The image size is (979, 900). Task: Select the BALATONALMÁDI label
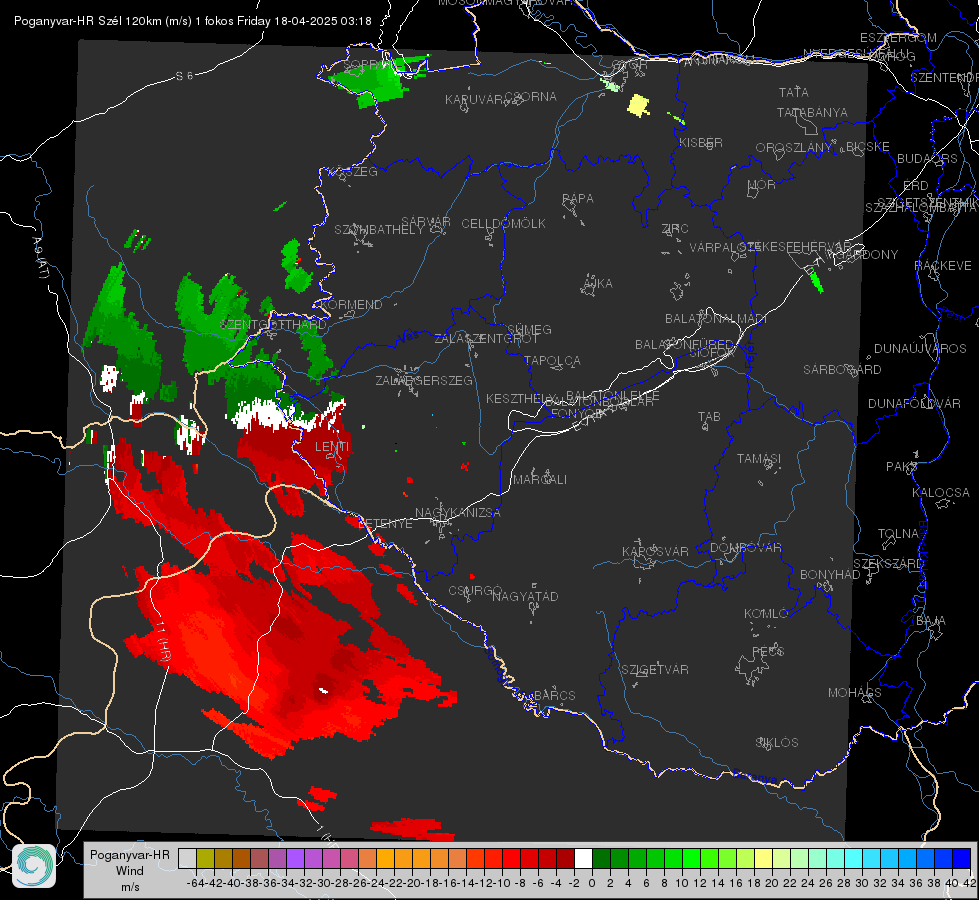coord(716,319)
